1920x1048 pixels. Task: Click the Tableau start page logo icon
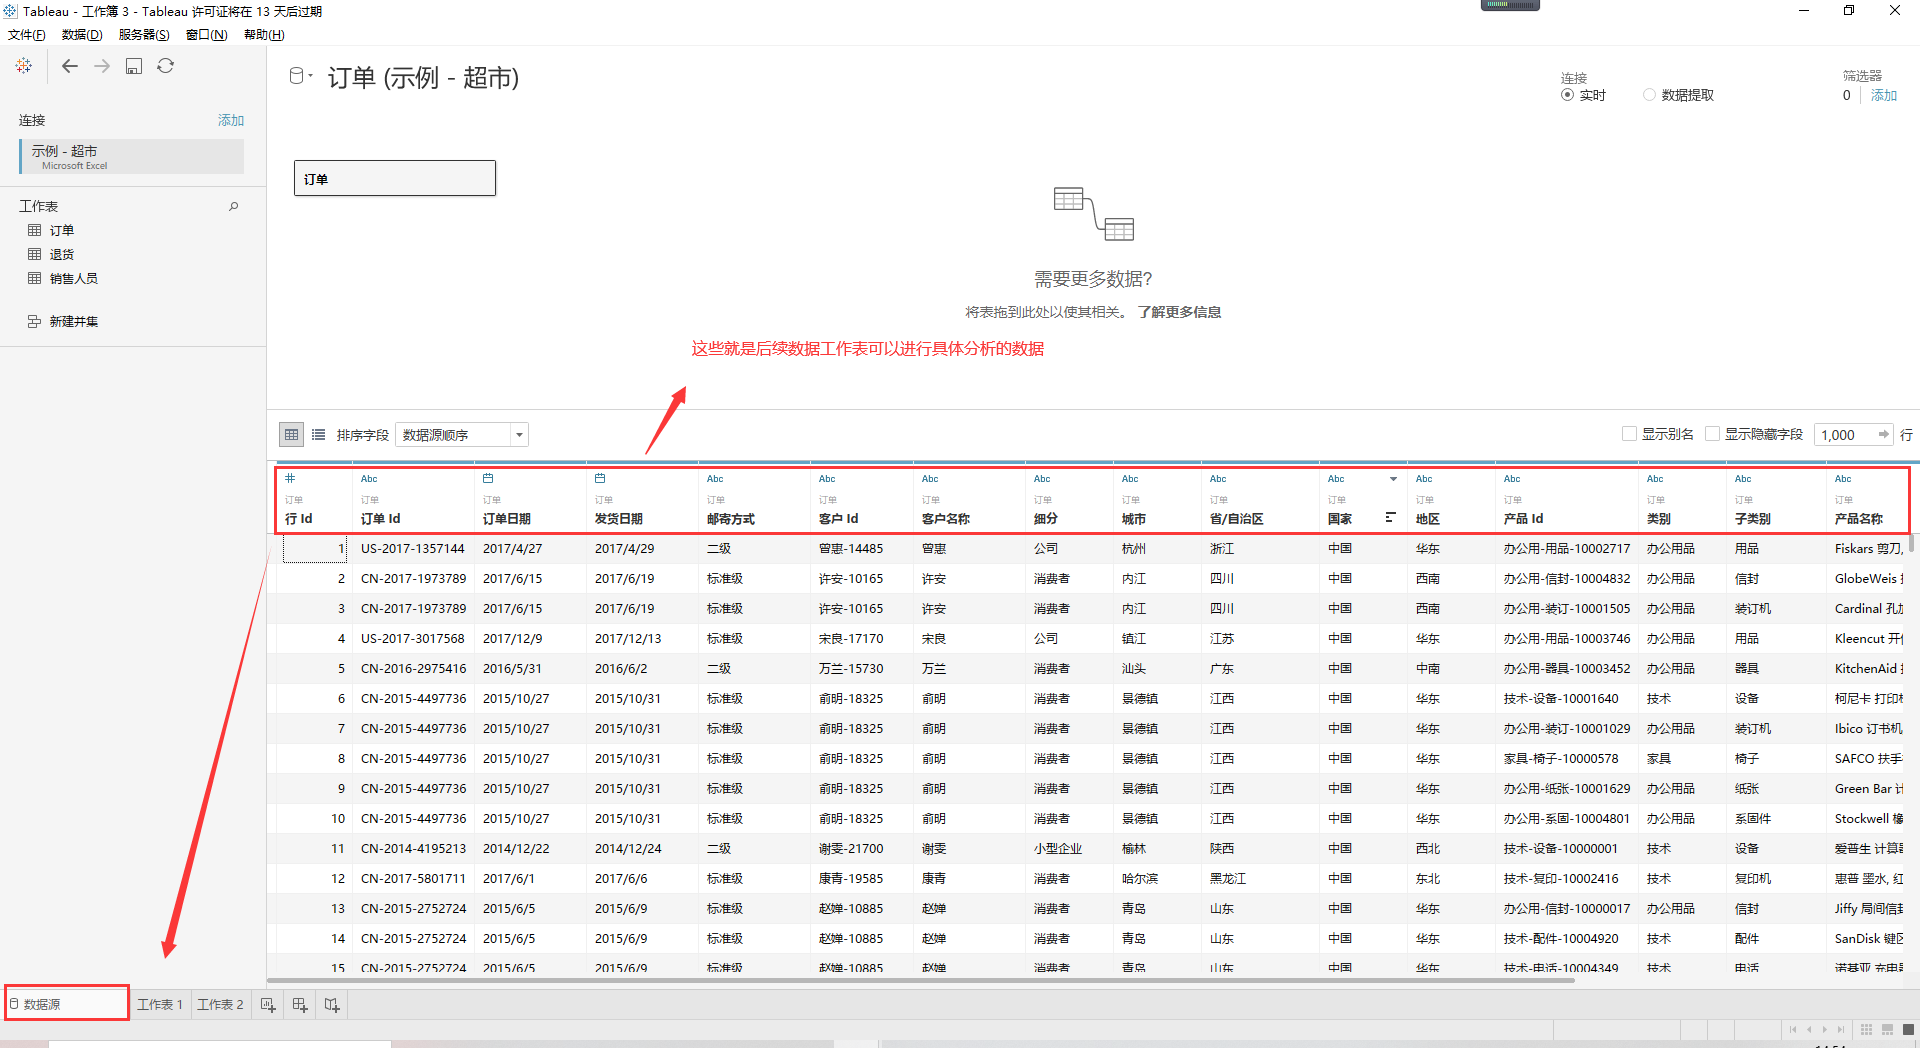pos(24,66)
